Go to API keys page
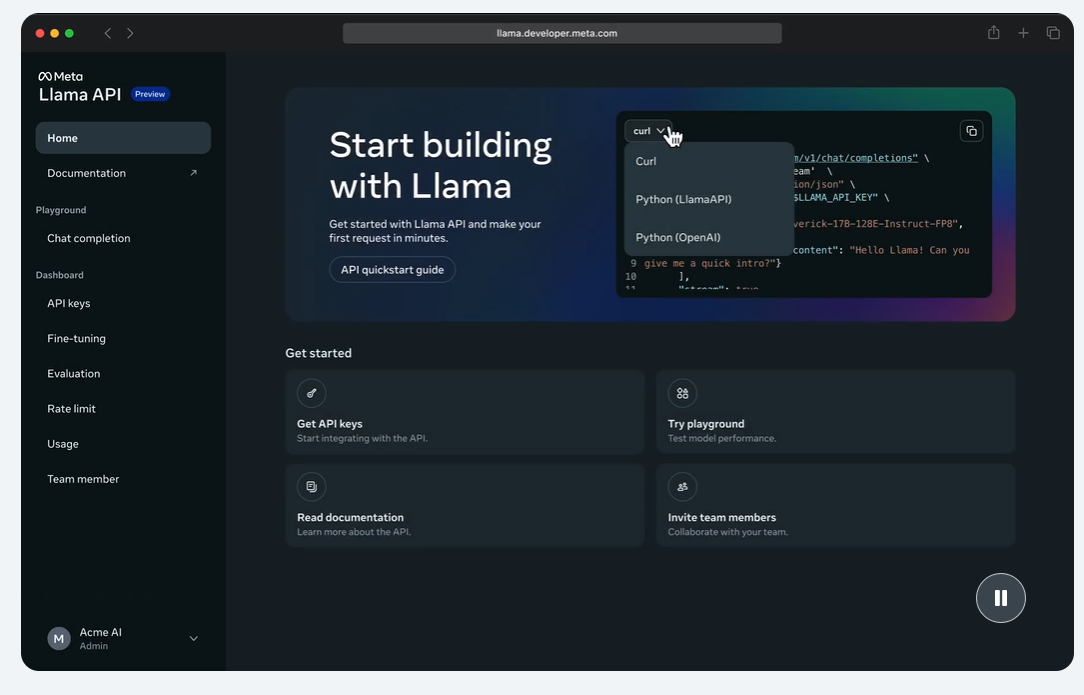The image size is (1084, 695). [x=123, y=303]
